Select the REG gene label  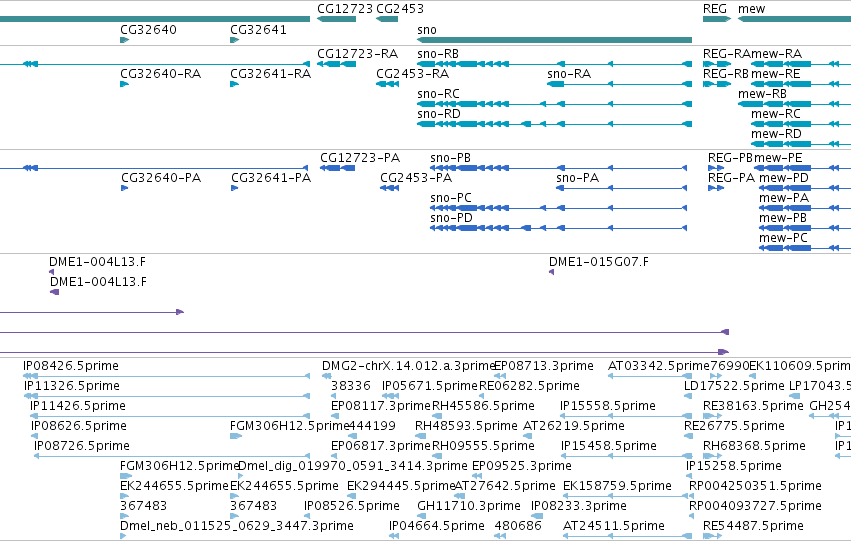click(x=715, y=9)
